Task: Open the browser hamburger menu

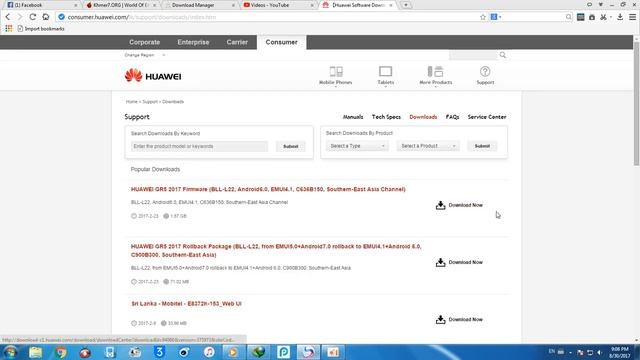Action: click(632, 17)
